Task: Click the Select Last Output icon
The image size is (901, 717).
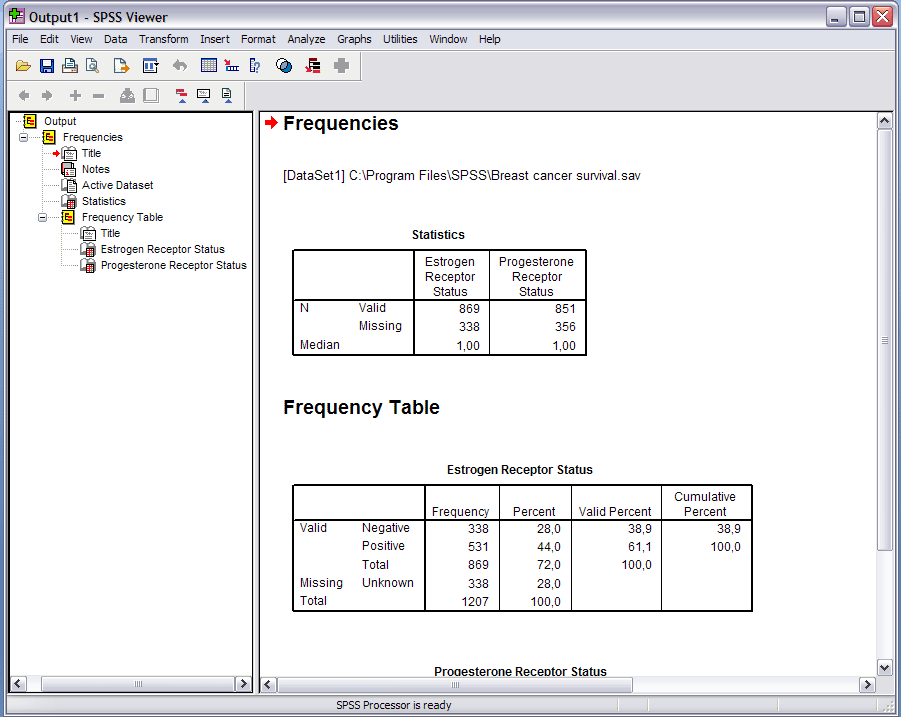Action: 313,66
